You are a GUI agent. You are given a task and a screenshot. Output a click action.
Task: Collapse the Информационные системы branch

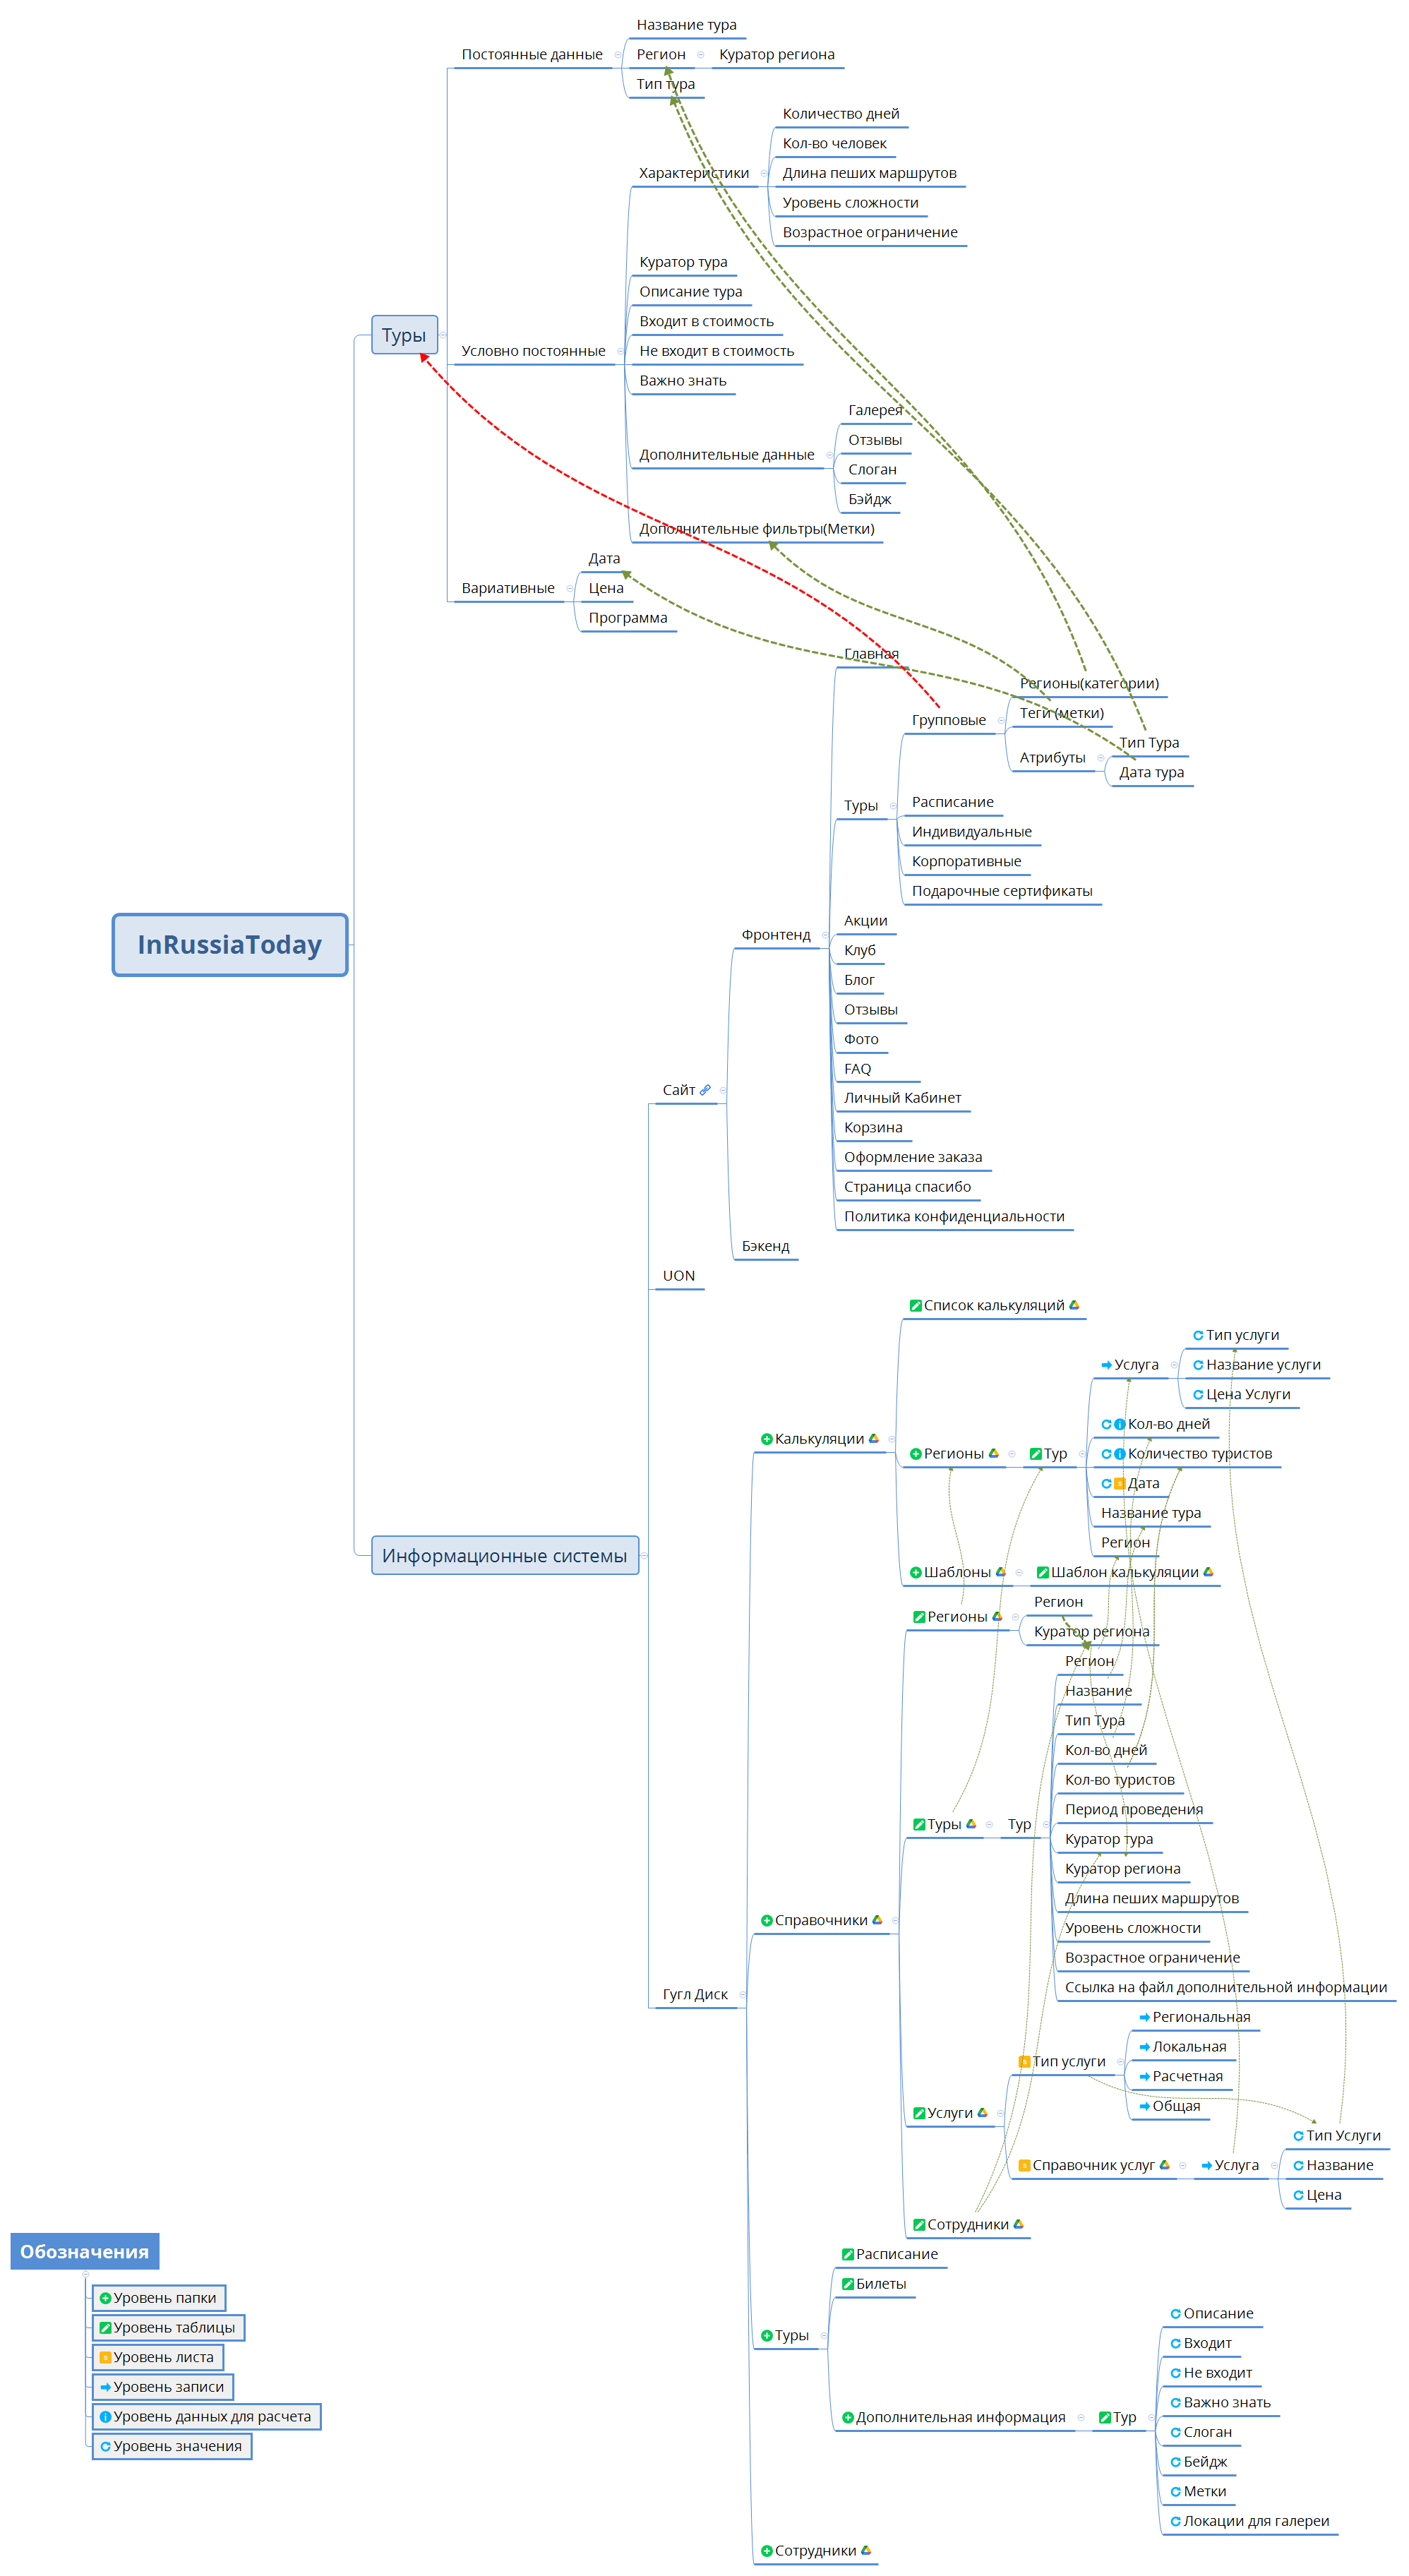[x=644, y=1555]
